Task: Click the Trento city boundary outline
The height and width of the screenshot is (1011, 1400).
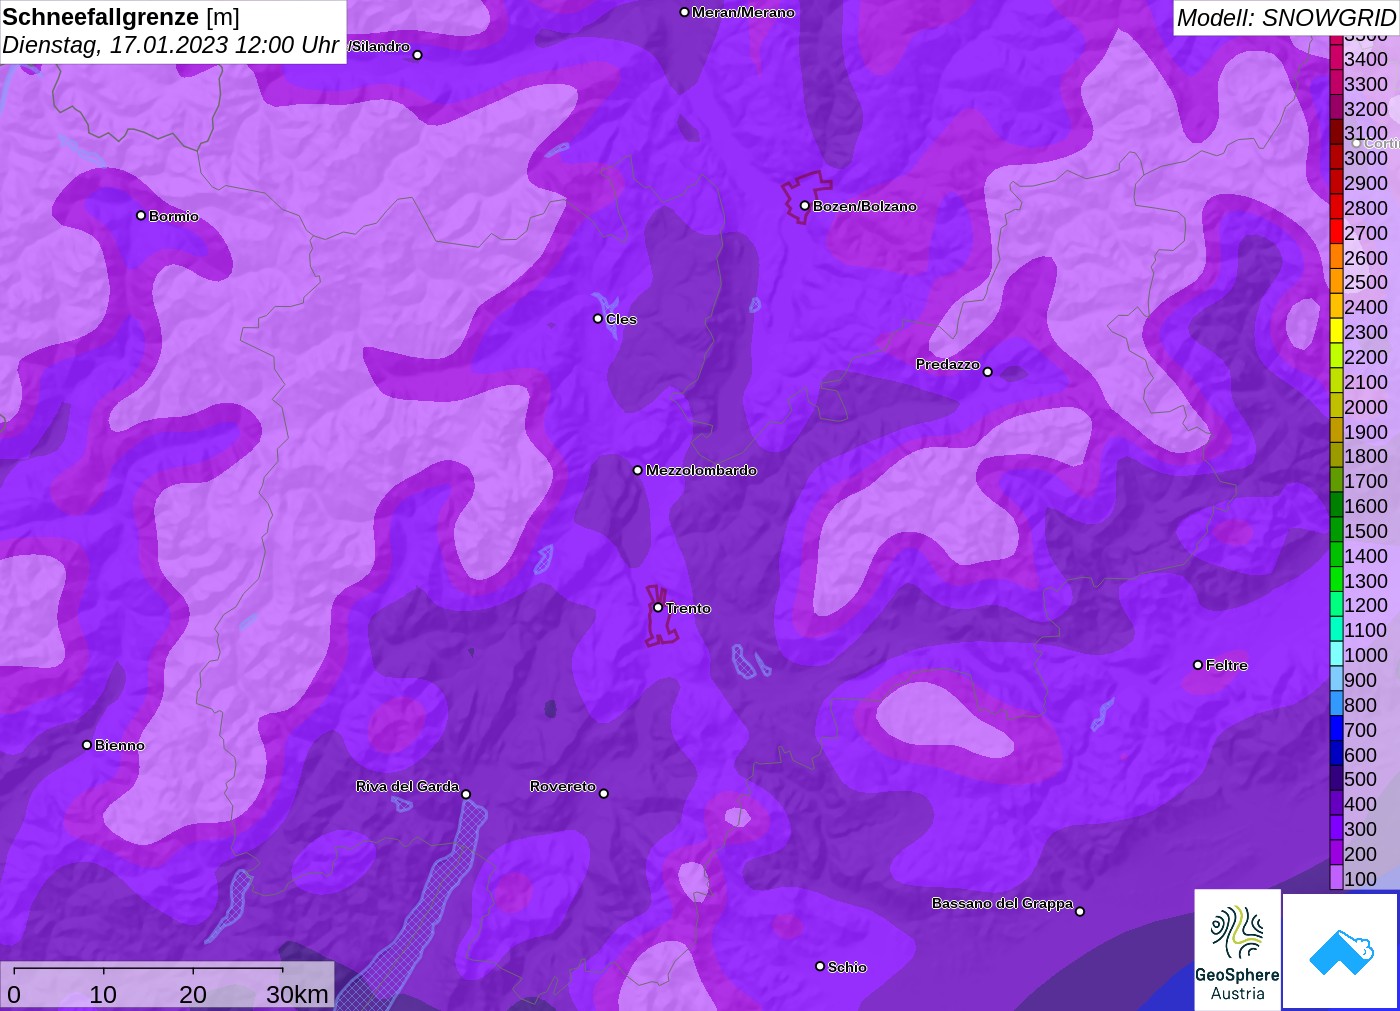Action: pos(660,617)
